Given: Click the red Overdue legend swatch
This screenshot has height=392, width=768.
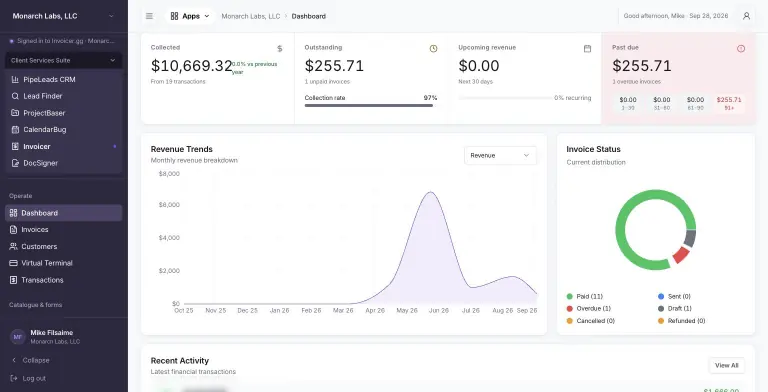Looking at the screenshot, I should [570, 309].
